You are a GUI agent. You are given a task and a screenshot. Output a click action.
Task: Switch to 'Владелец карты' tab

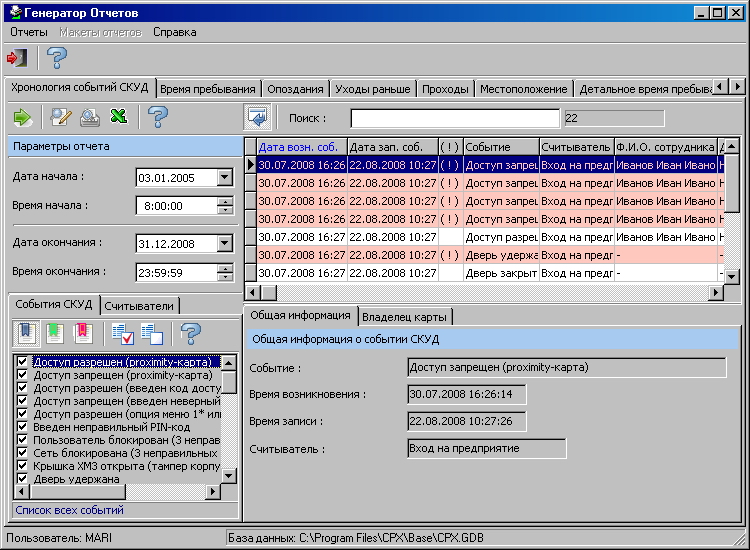point(405,317)
